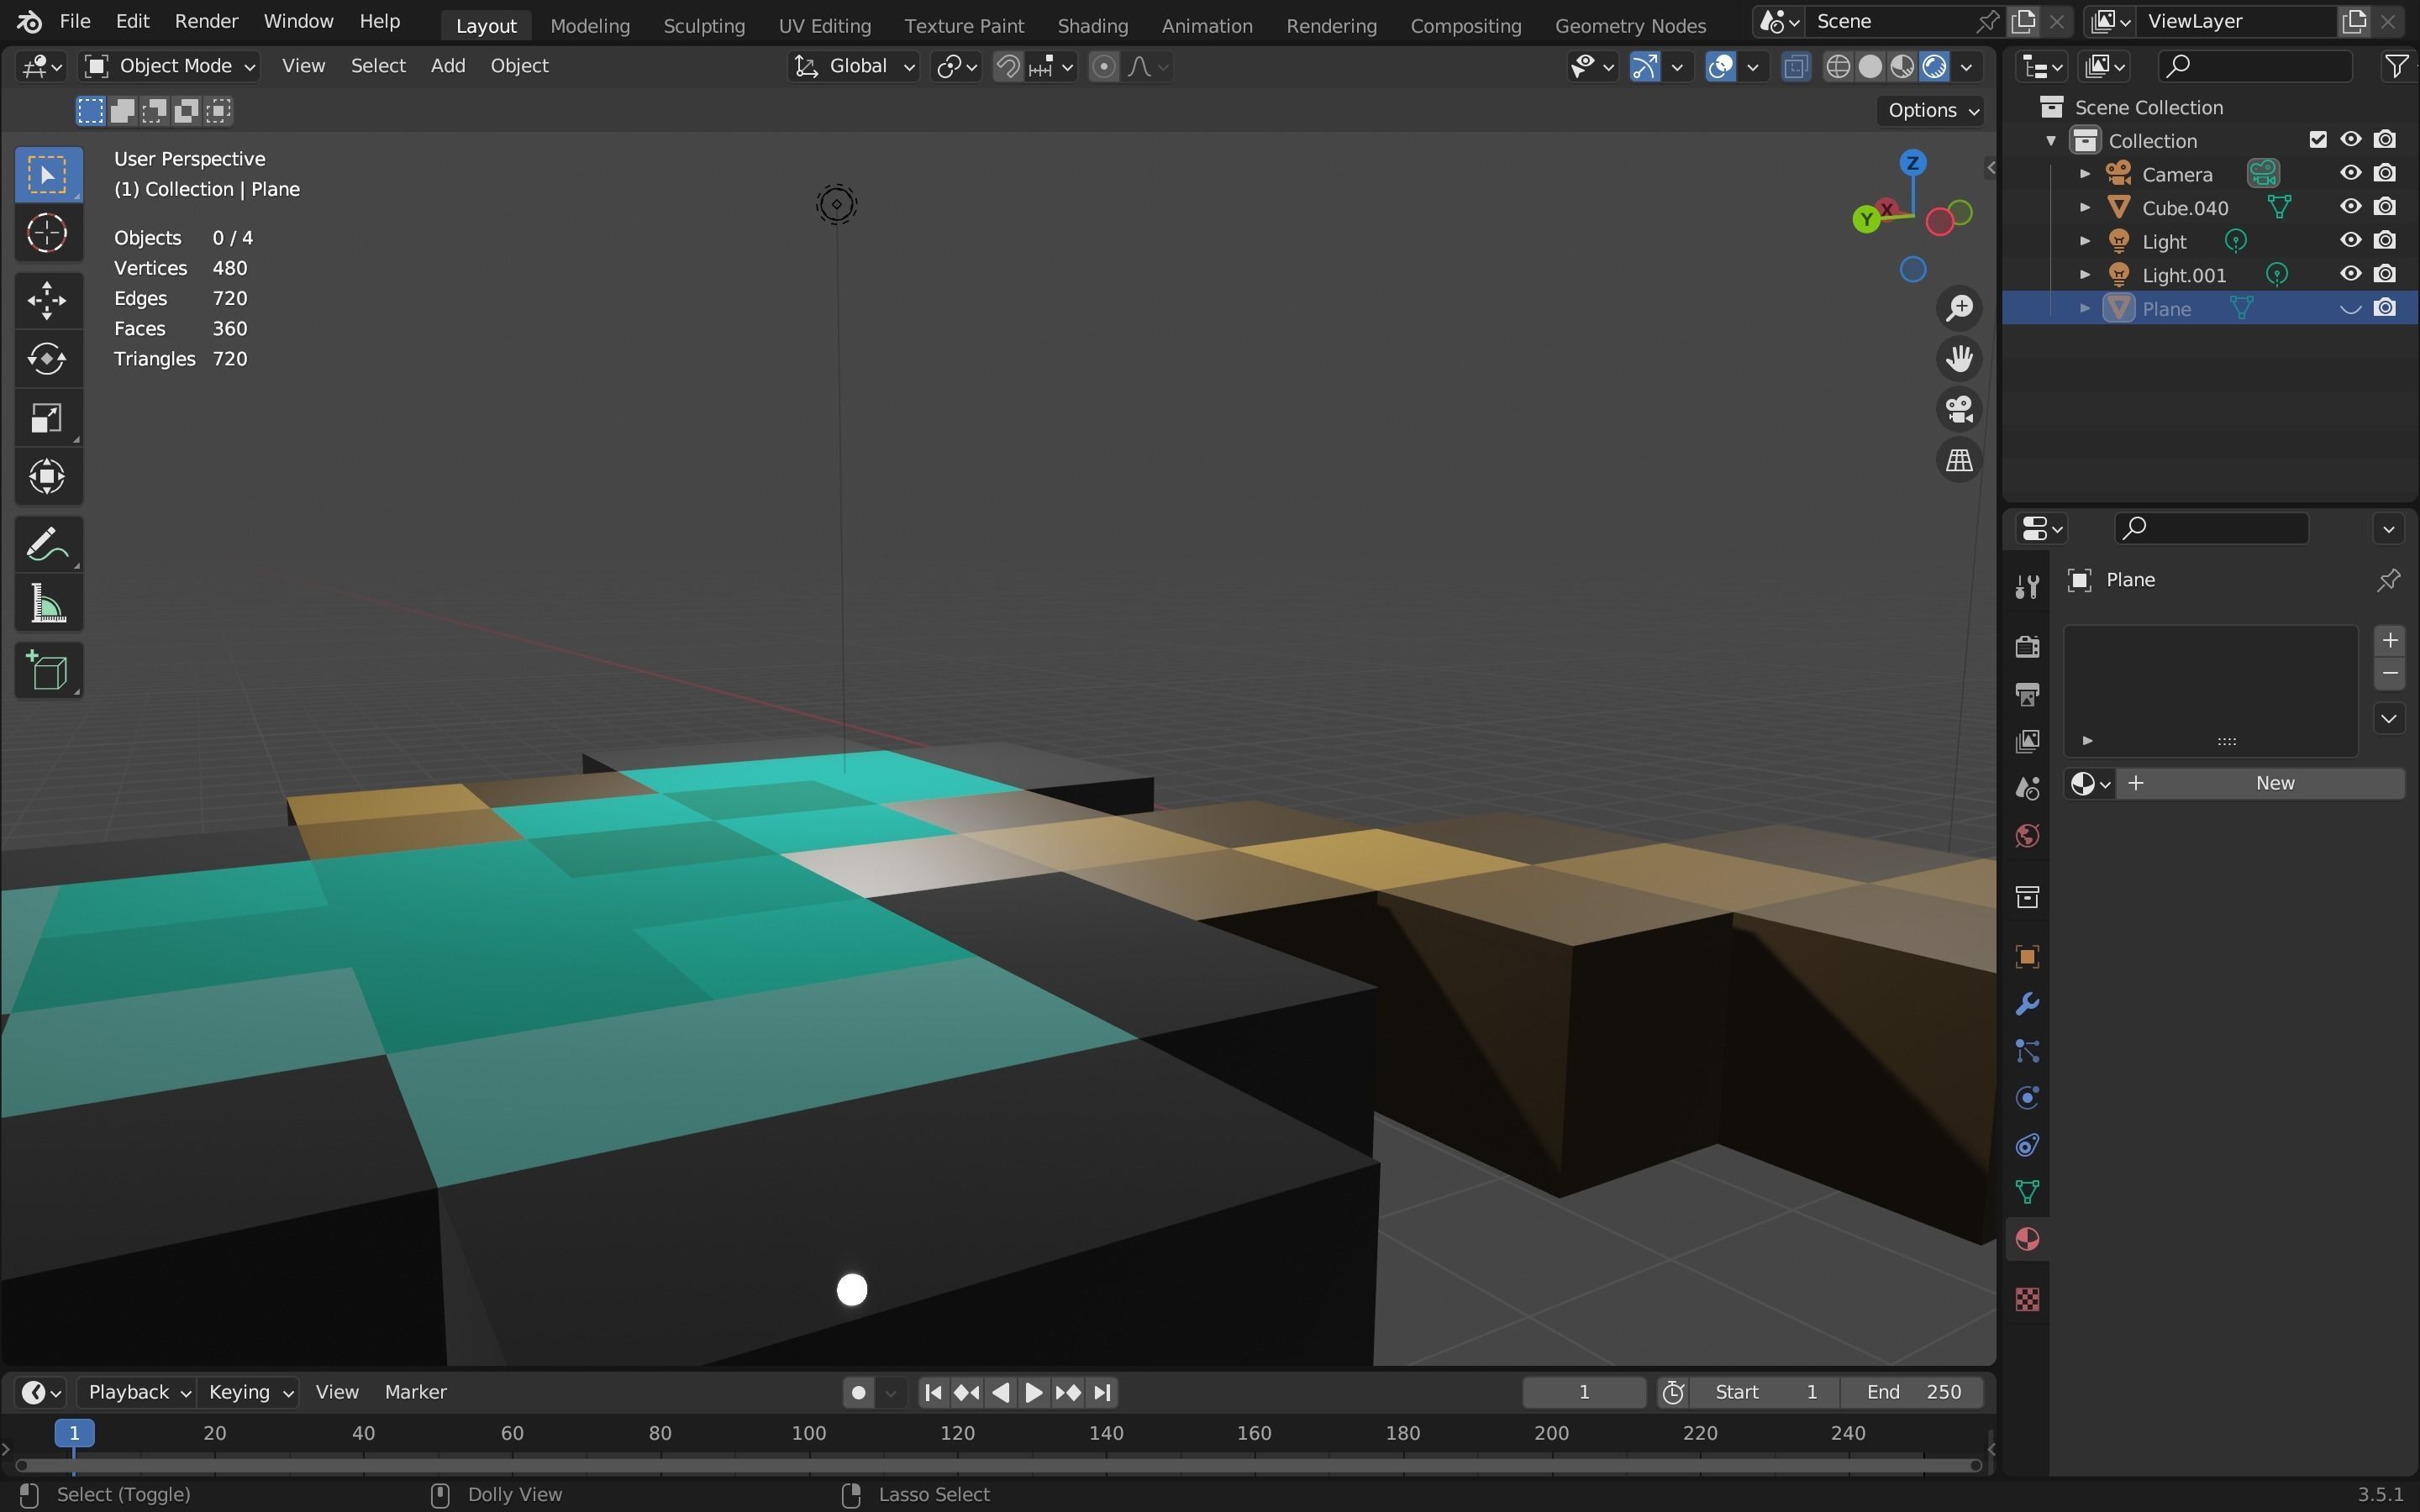Switch to the Shading workspace tab
This screenshot has height=1512, width=2420.
pos(1092,25)
